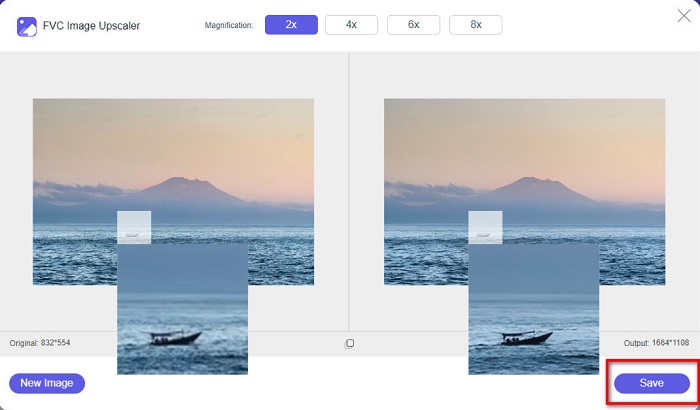
Task: Close the upscaler dialog with the X
Action: click(683, 15)
